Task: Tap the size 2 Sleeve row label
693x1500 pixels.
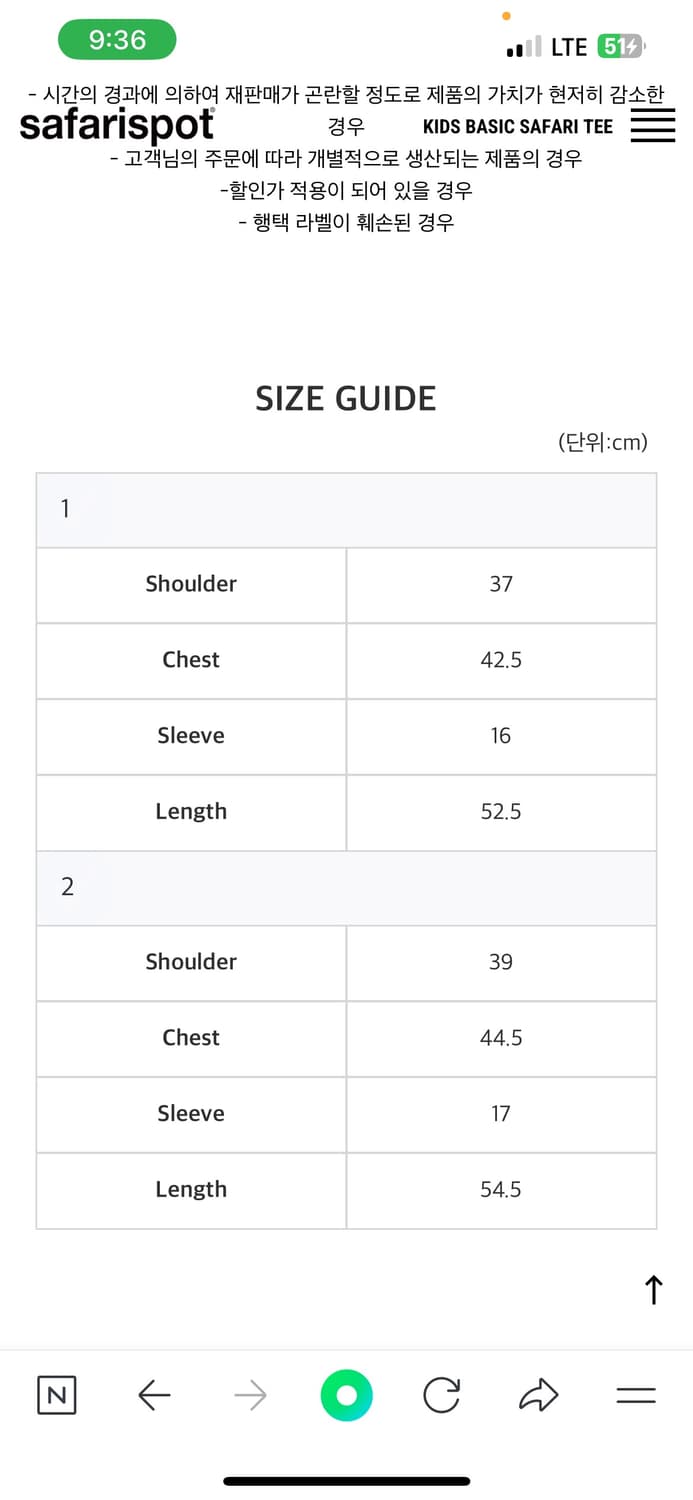Action: (x=191, y=1113)
